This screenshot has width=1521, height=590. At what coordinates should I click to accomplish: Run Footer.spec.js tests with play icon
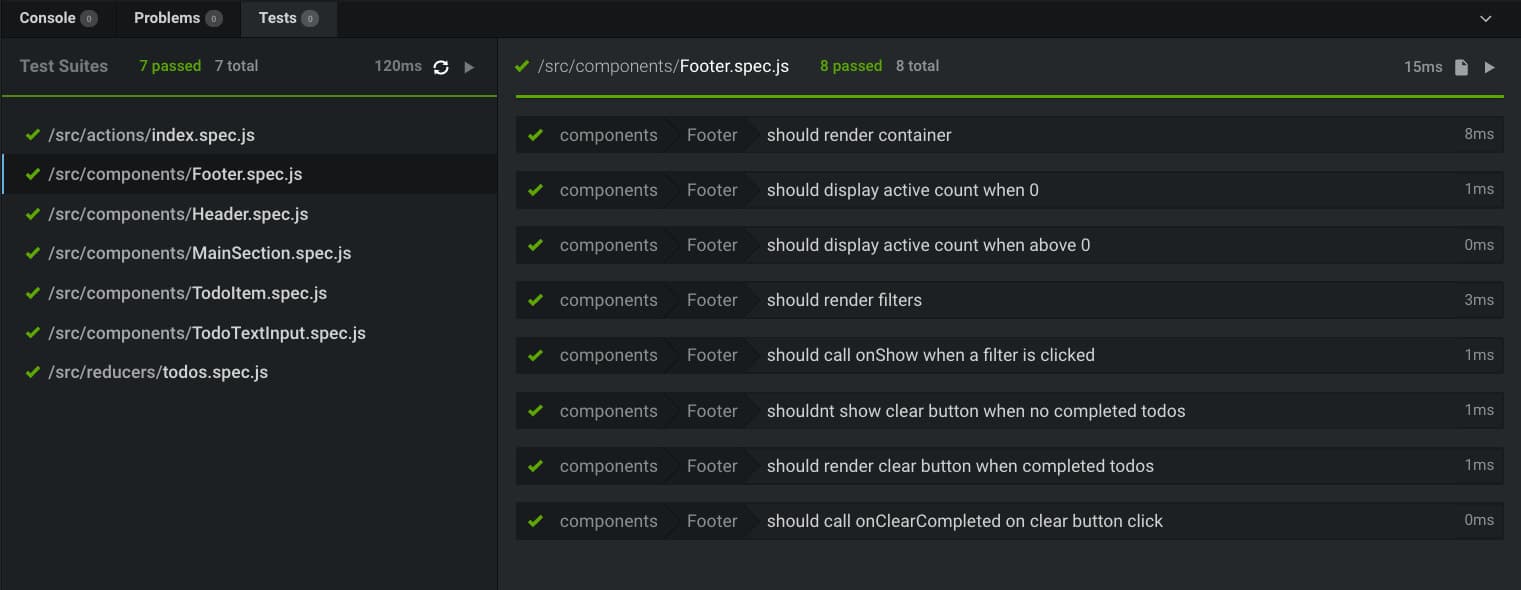pyautogui.click(x=1489, y=67)
